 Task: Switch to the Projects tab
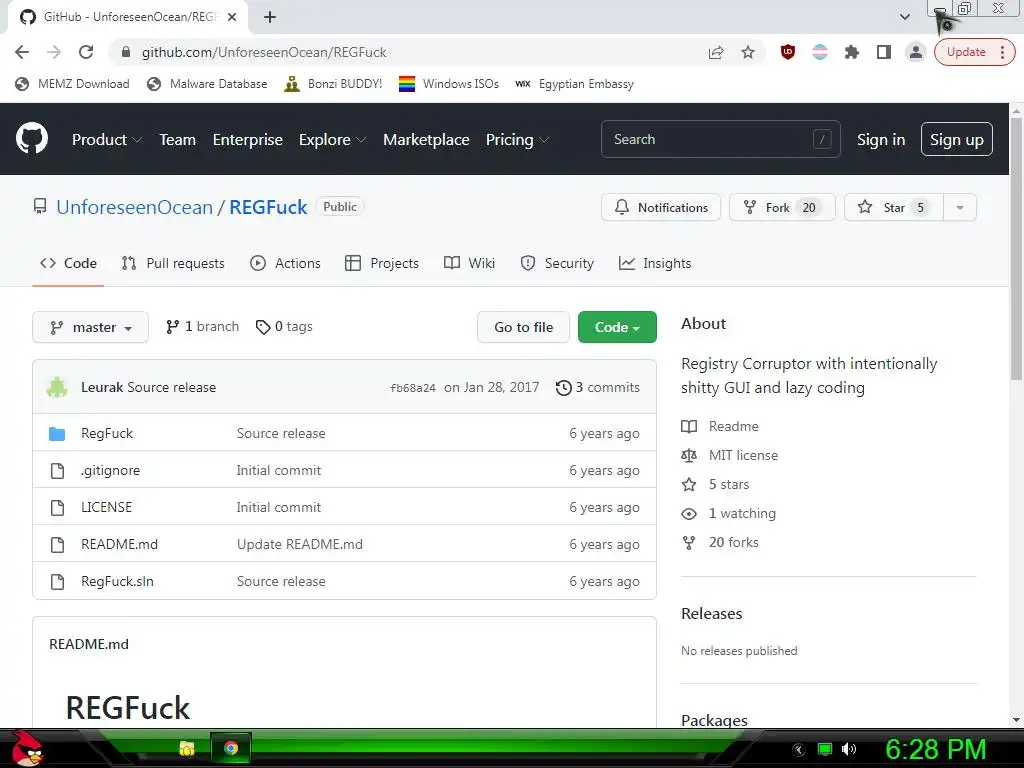pyautogui.click(x=382, y=263)
